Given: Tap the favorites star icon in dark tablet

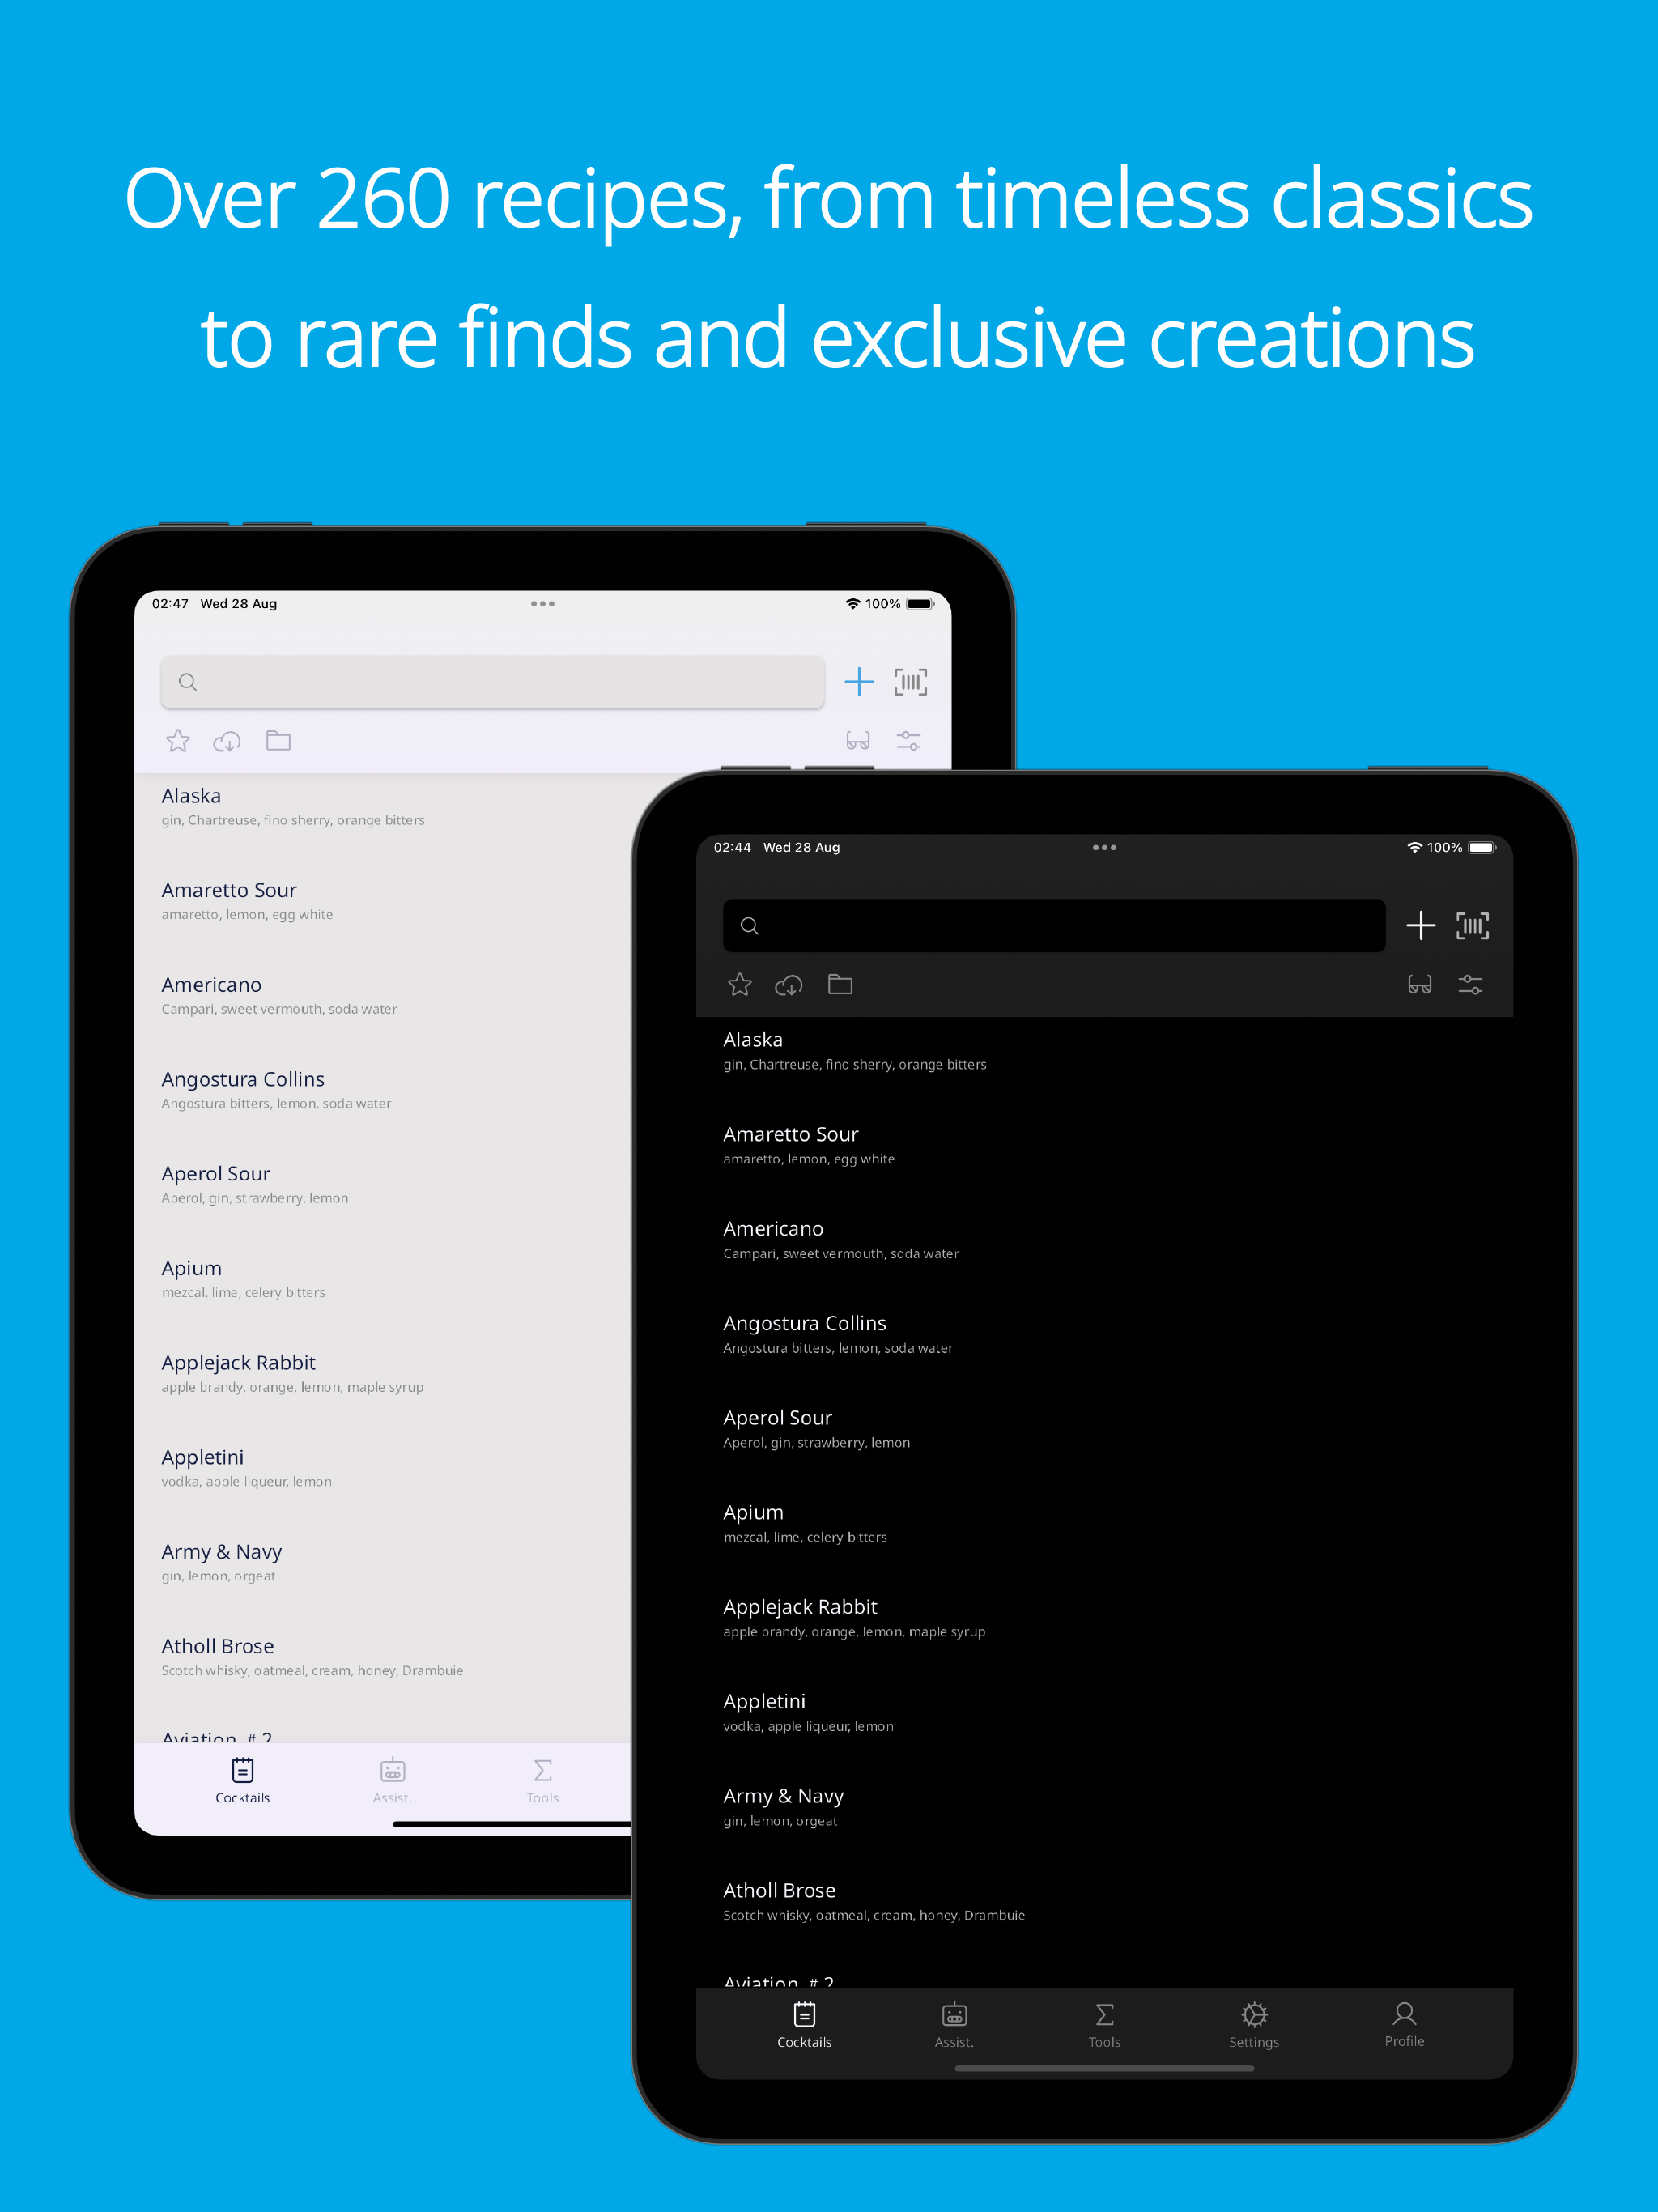Looking at the screenshot, I should pos(740,985).
